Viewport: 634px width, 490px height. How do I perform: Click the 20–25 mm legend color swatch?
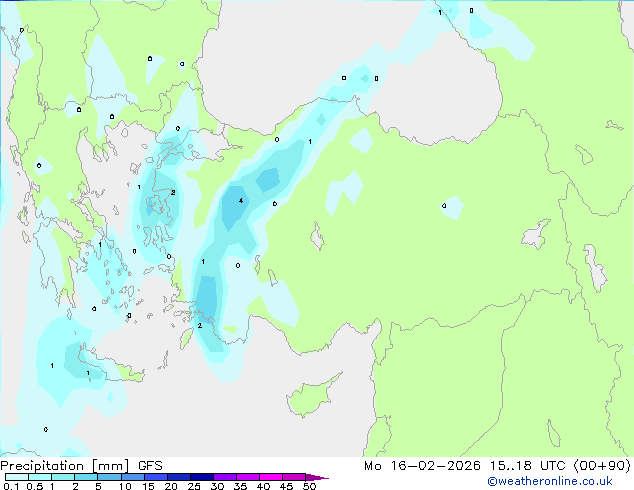178,477
